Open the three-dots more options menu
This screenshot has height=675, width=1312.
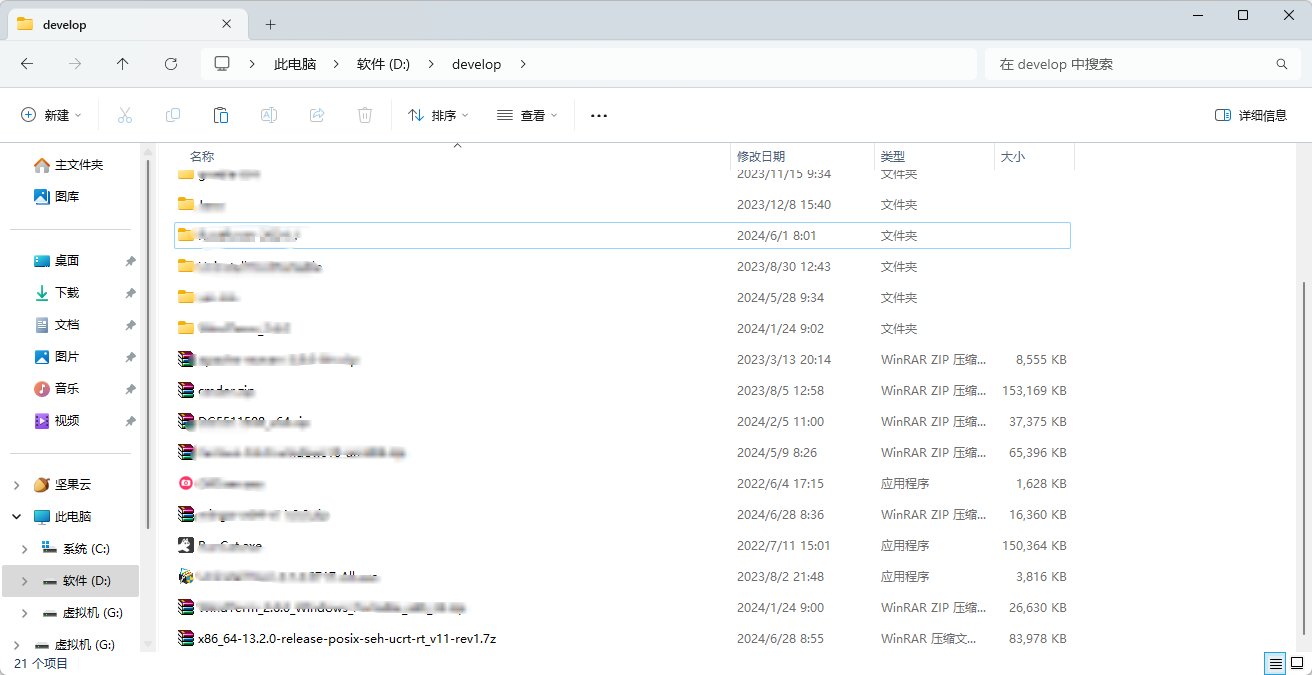(599, 115)
